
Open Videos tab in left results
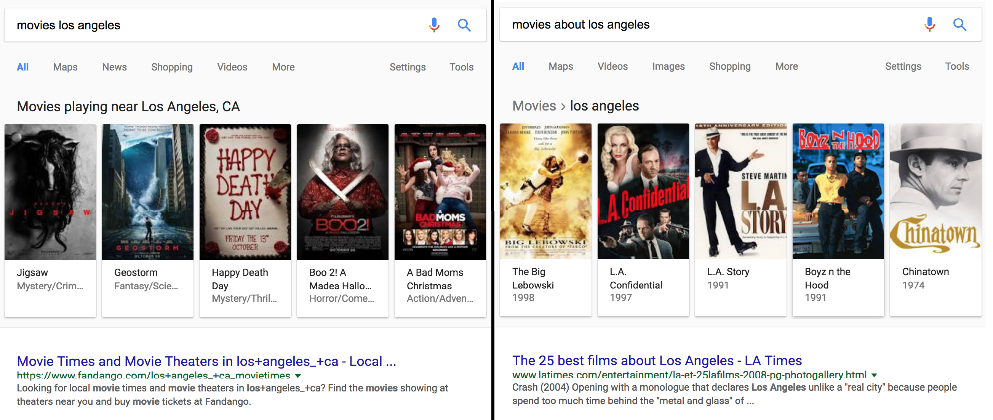[232, 67]
